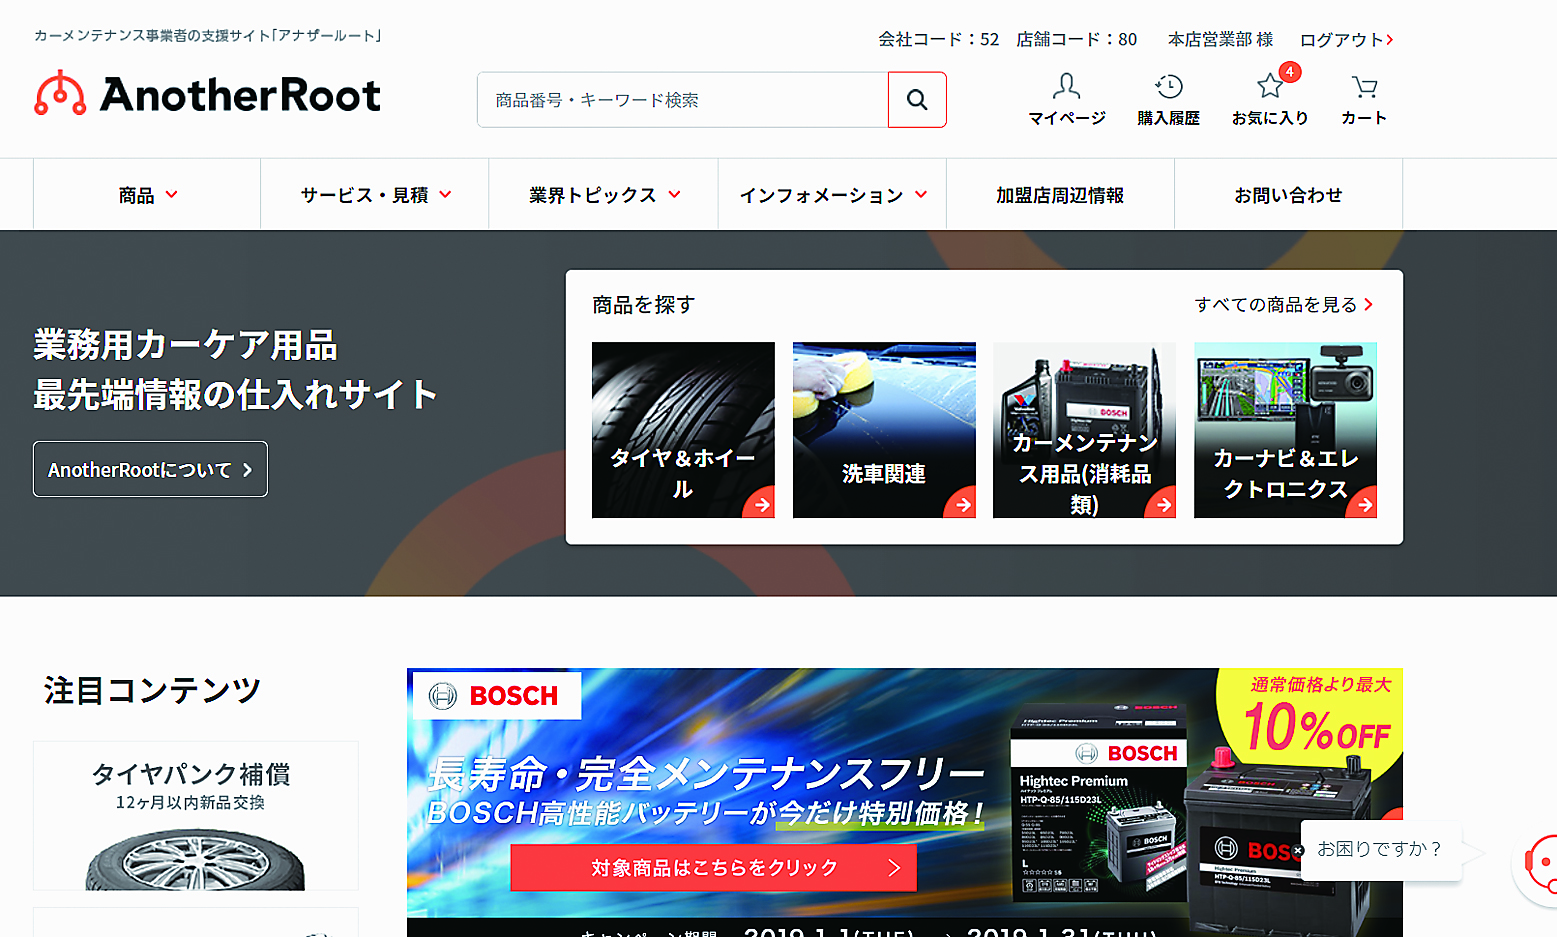Open the 洗車関連 category thumbnail
The width and height of the screenshot is (1557, 937).
tap(884, 430)
